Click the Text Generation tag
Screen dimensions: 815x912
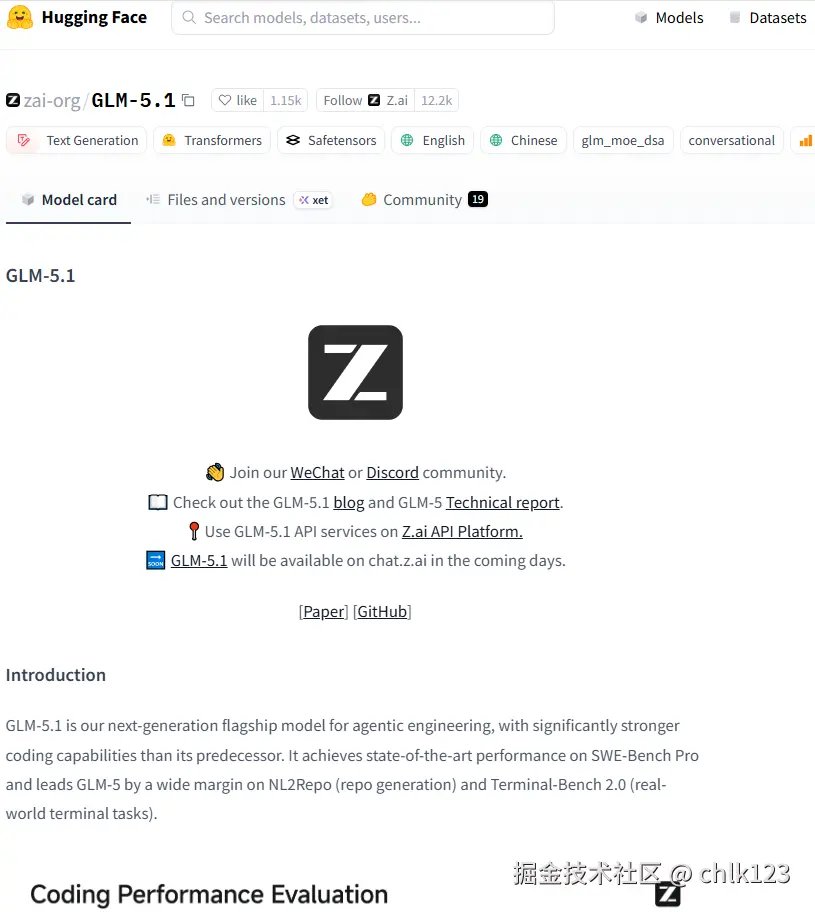pos(78,140)
